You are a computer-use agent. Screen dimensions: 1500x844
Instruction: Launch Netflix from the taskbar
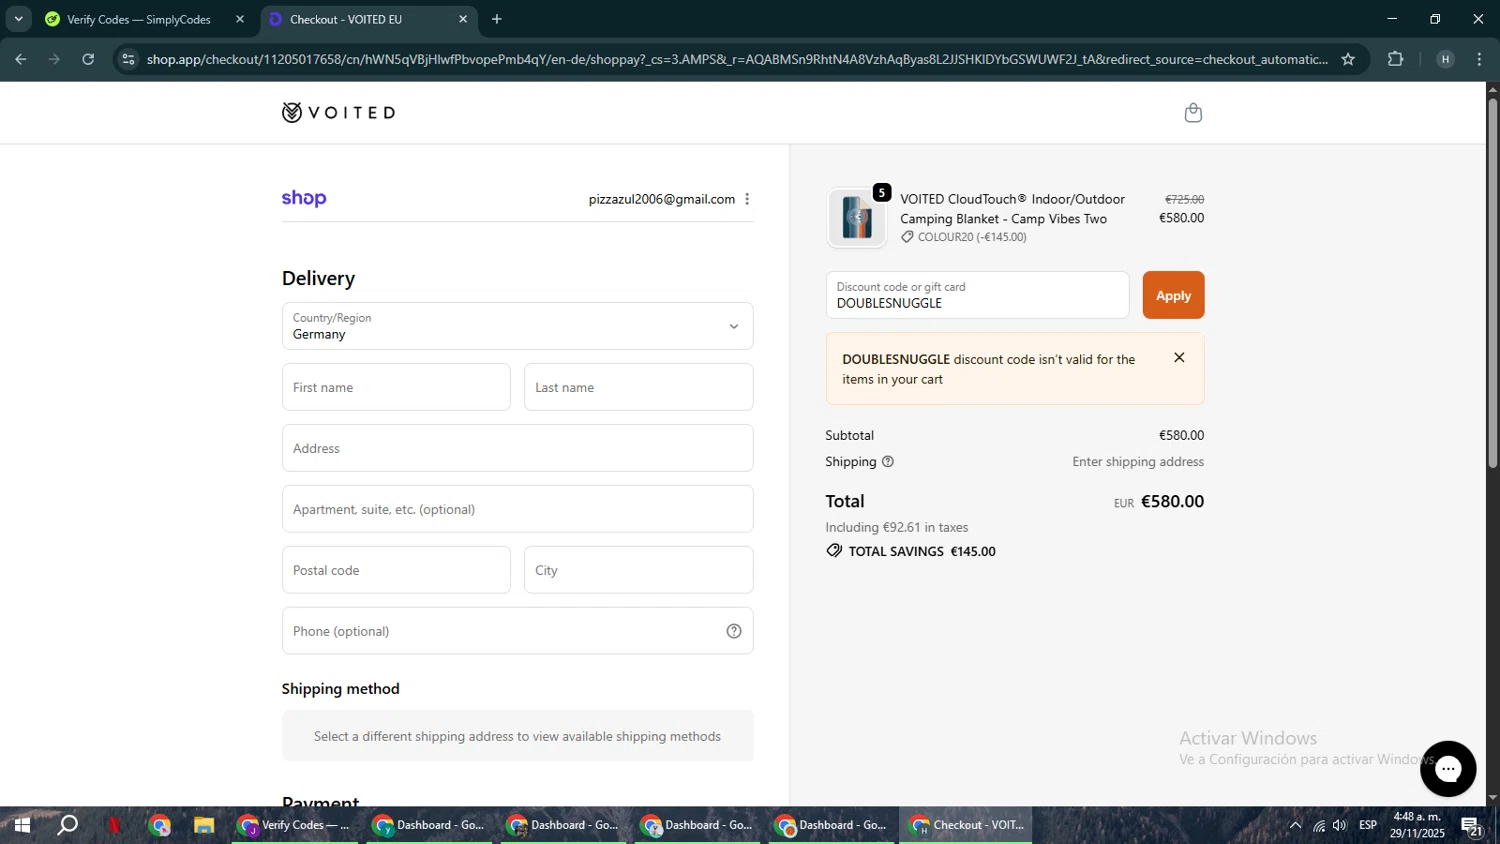[114, 825]
